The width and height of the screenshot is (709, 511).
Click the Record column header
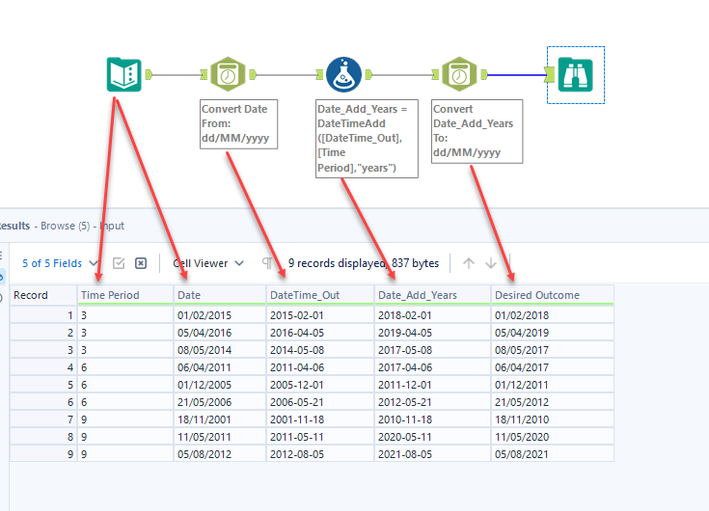coord(43,295)
